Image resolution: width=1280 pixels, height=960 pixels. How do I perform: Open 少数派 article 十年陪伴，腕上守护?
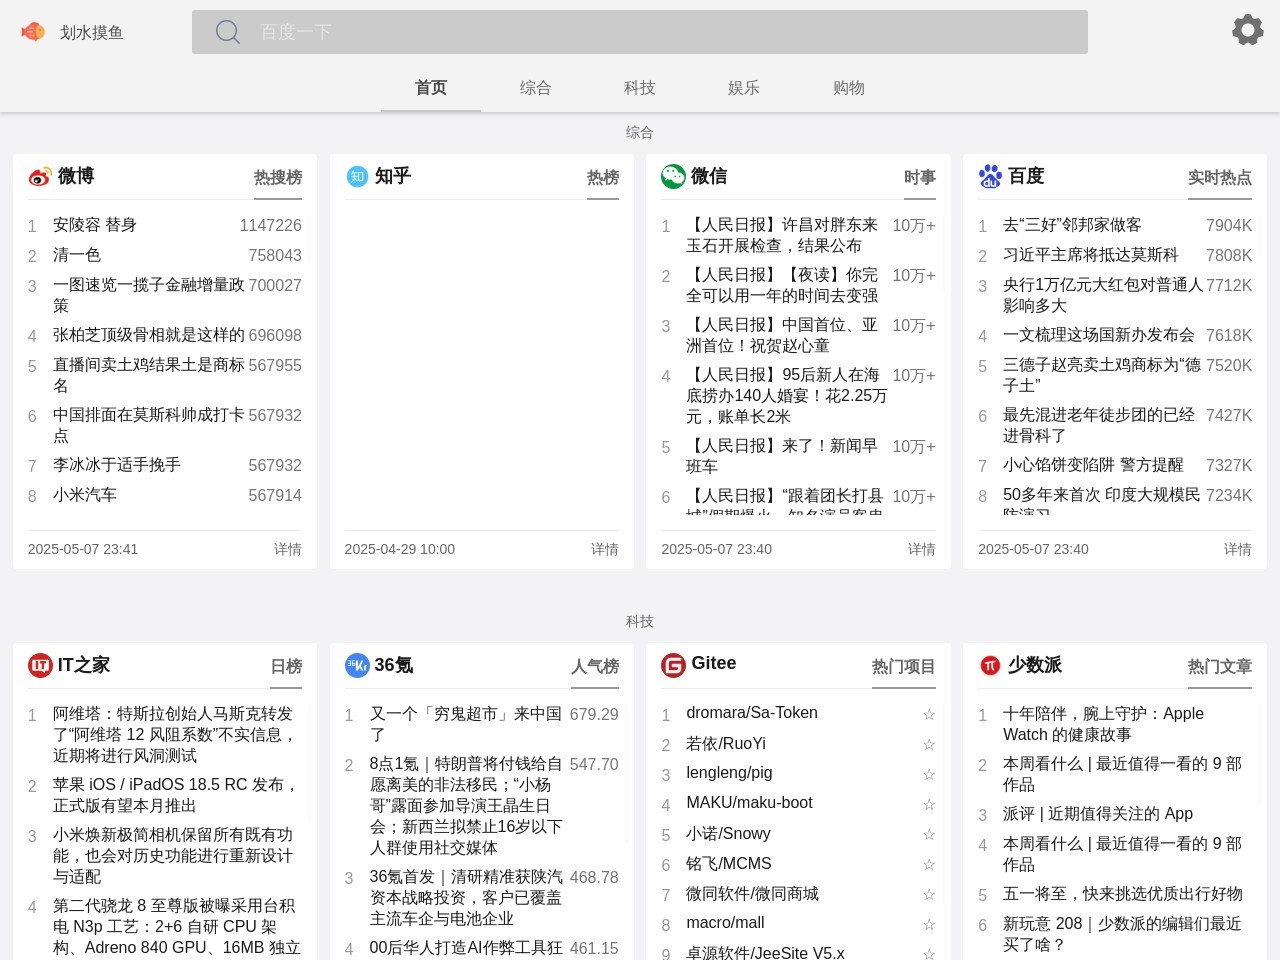coord(1103,724)
